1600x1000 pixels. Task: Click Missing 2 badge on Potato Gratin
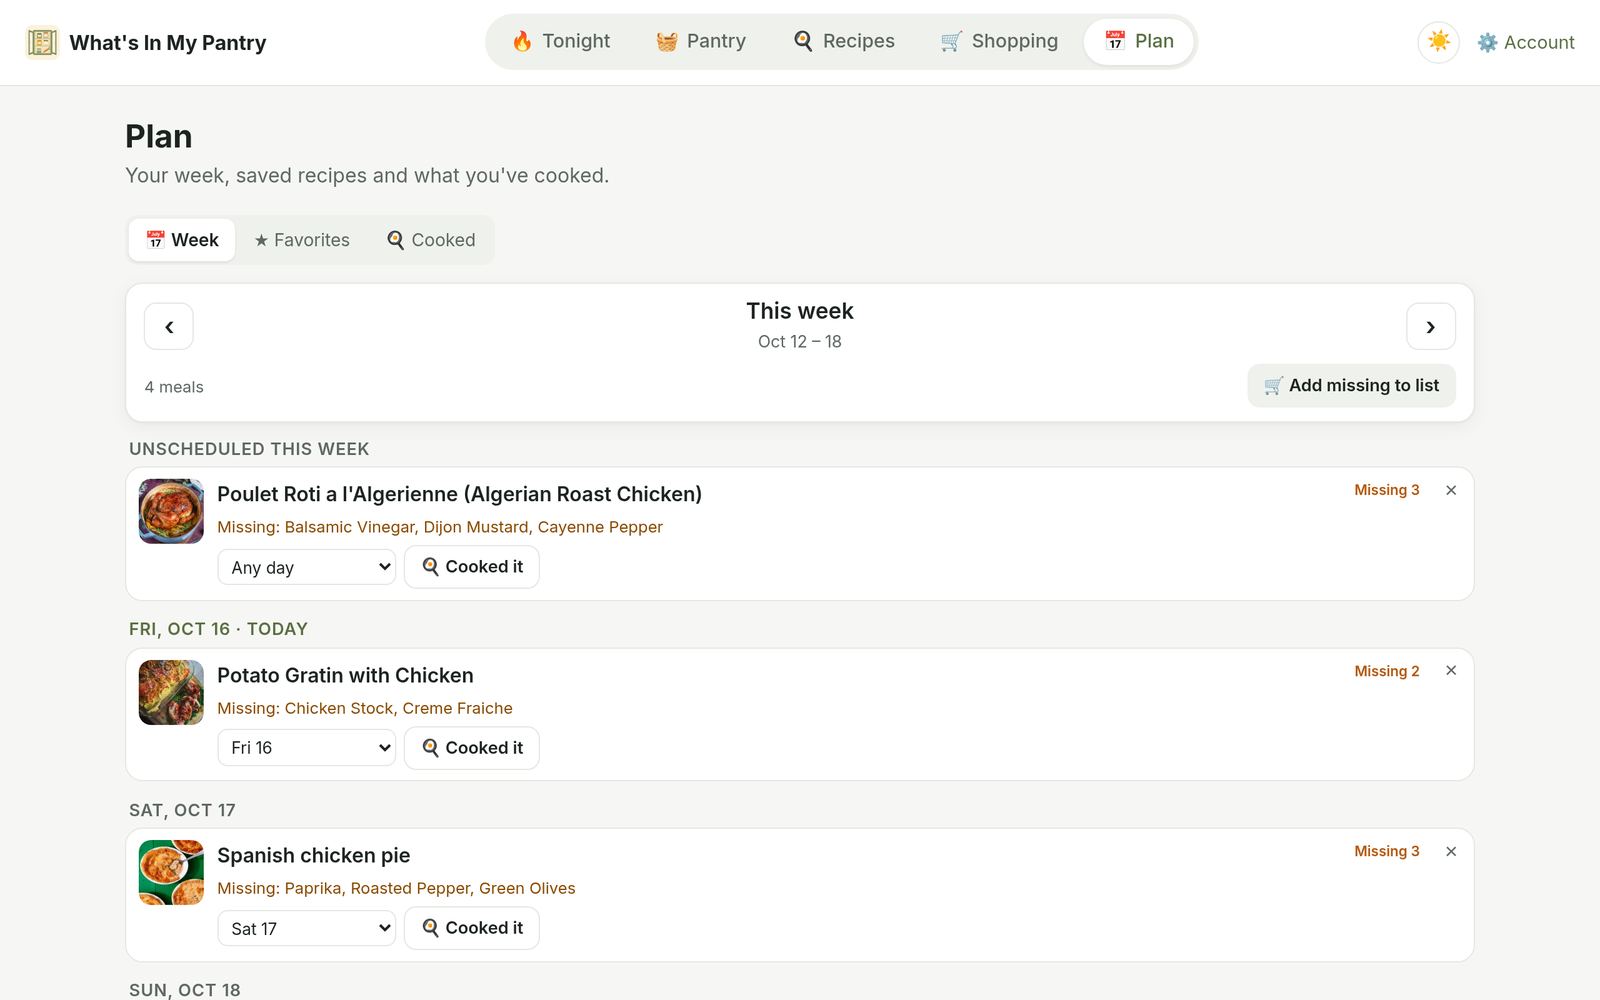pos(1387,671)
